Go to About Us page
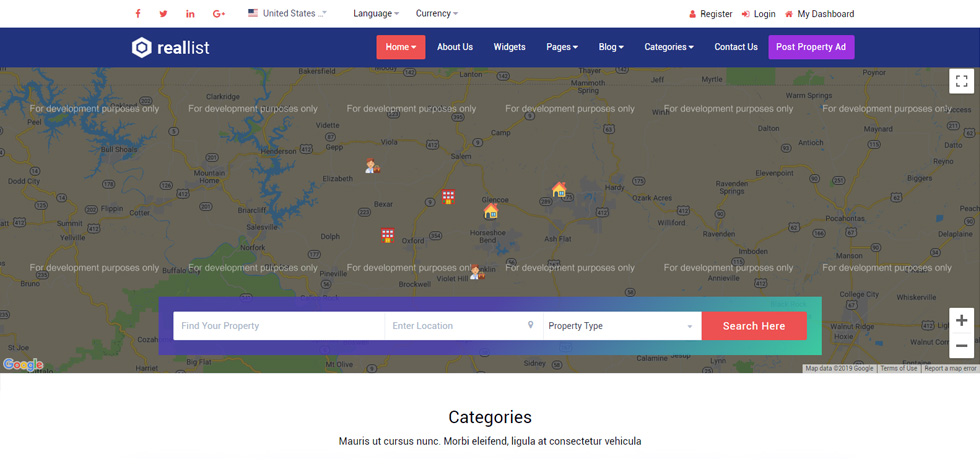The image size is (980, 471). [x=455, y=47]
